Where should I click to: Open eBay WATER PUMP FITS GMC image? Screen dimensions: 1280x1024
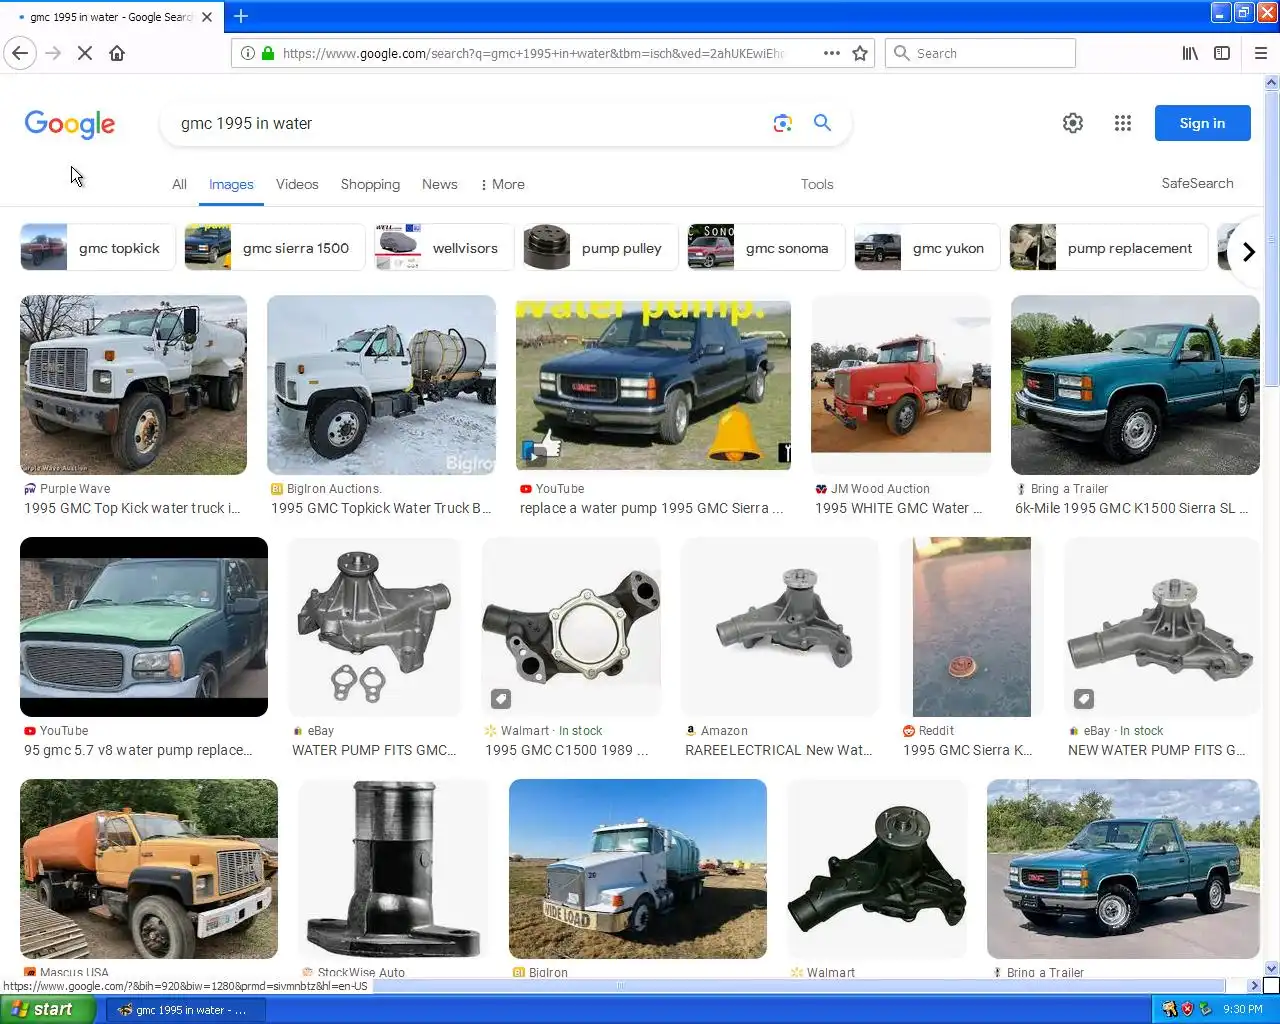point(375,627)
